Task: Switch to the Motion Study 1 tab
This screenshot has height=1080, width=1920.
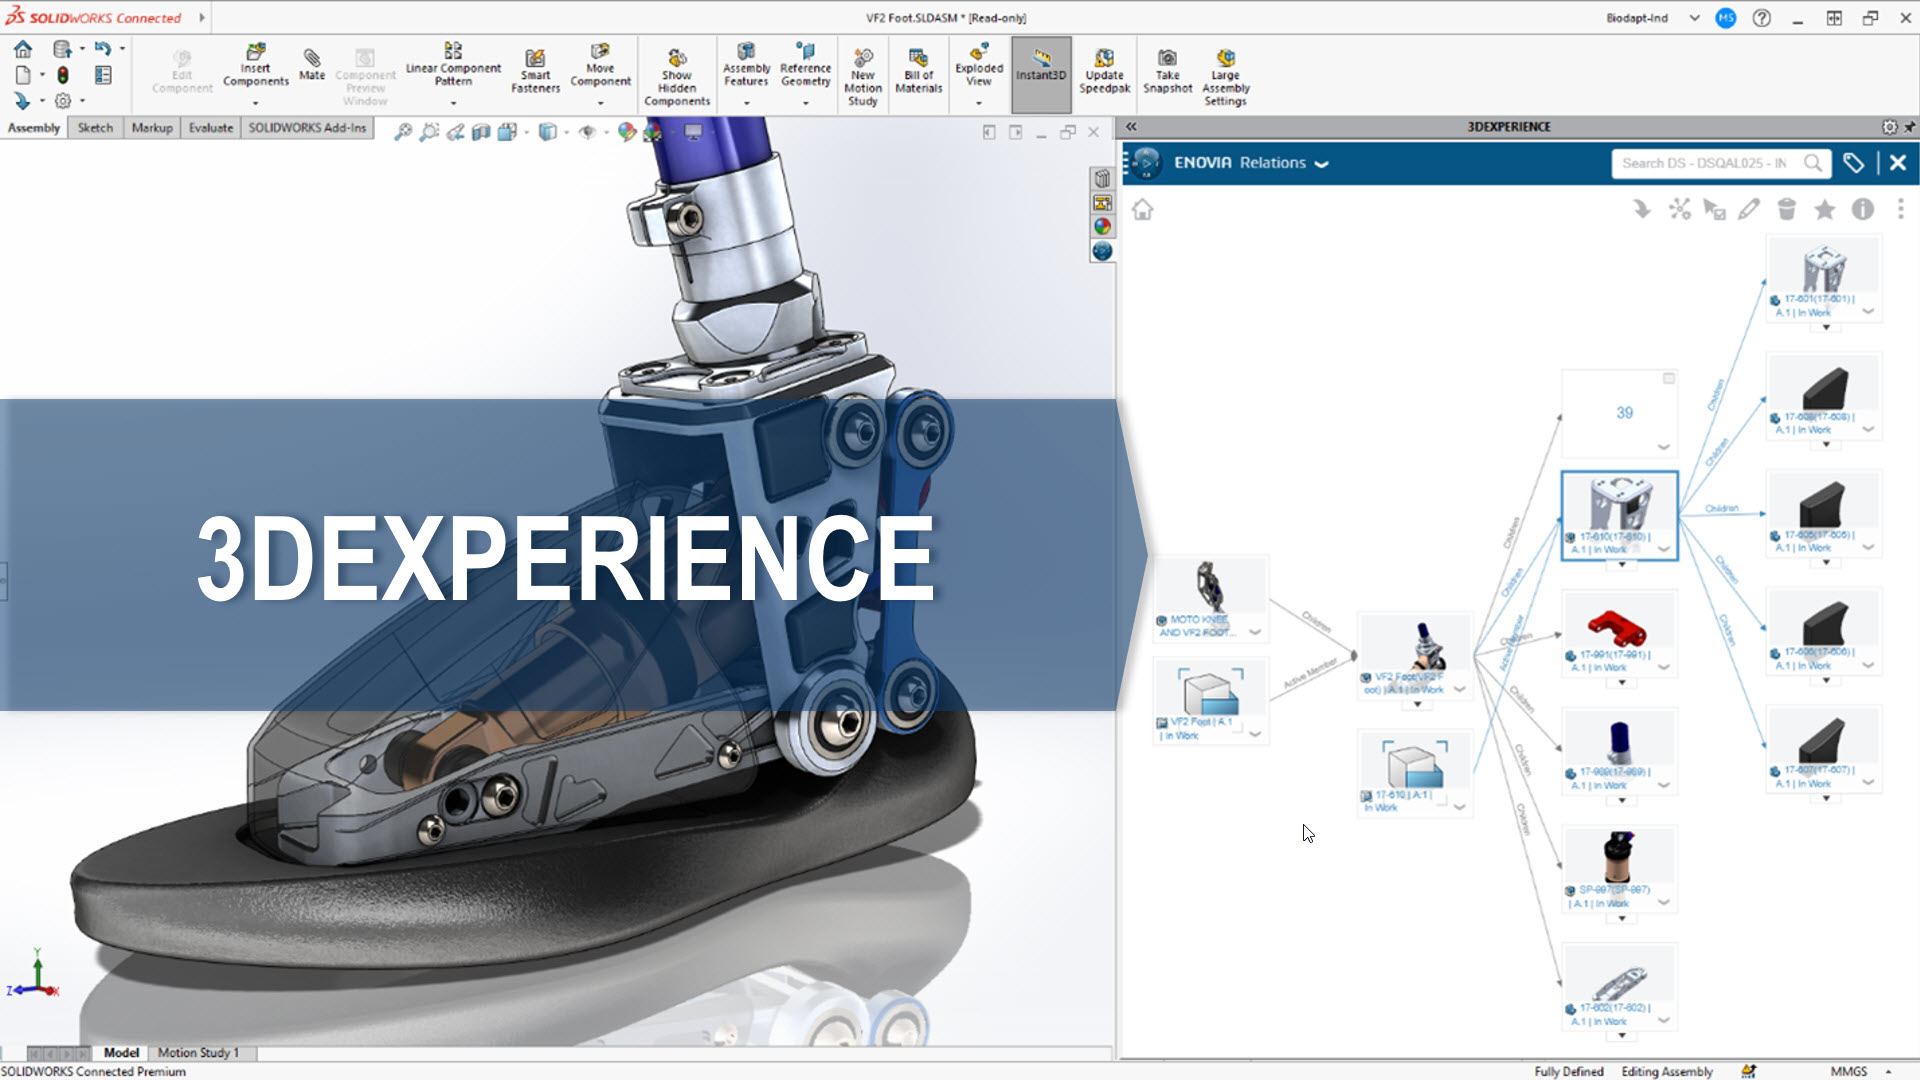Action: pyautogui.click(x=198, y=1052)
